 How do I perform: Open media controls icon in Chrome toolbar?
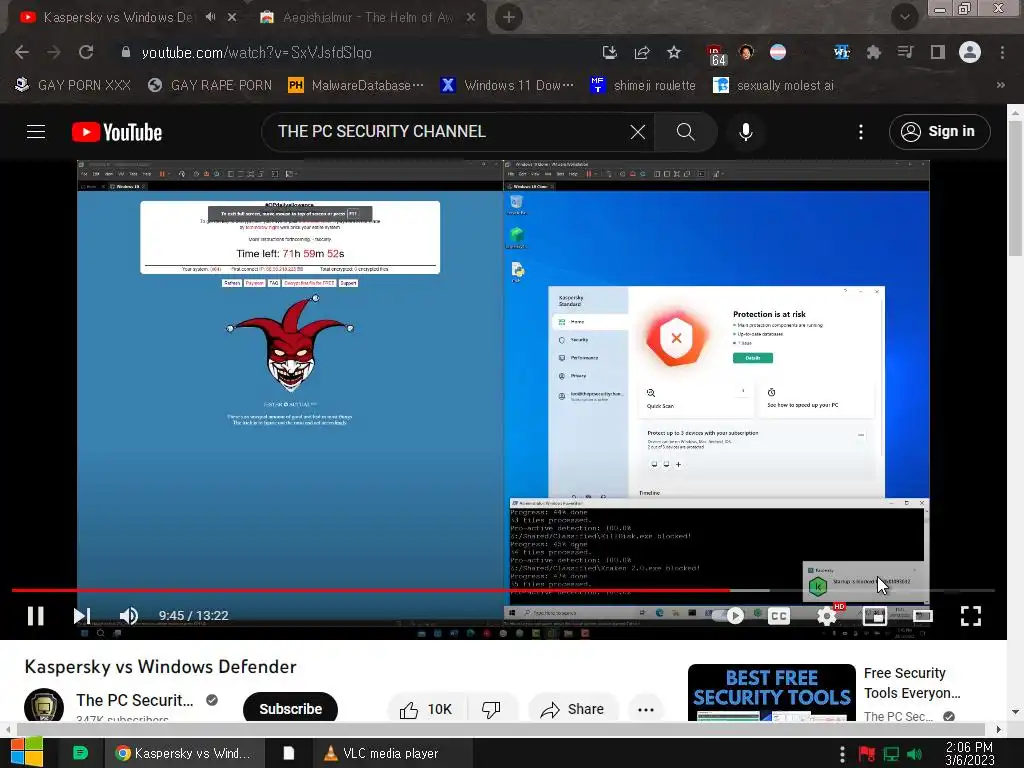point(905,52)
